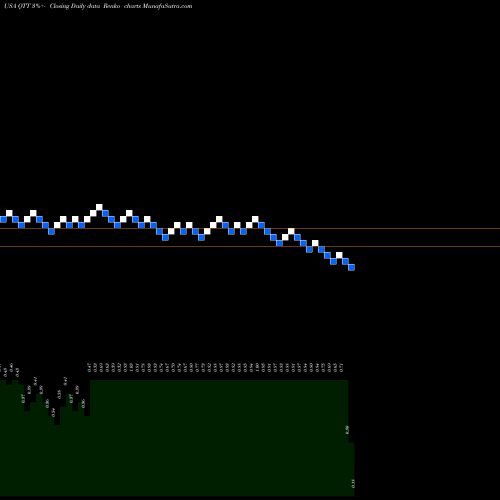Click the upper orange horizontal level line
This screenshot has height=500, width=500.
[x=250, y=229]
